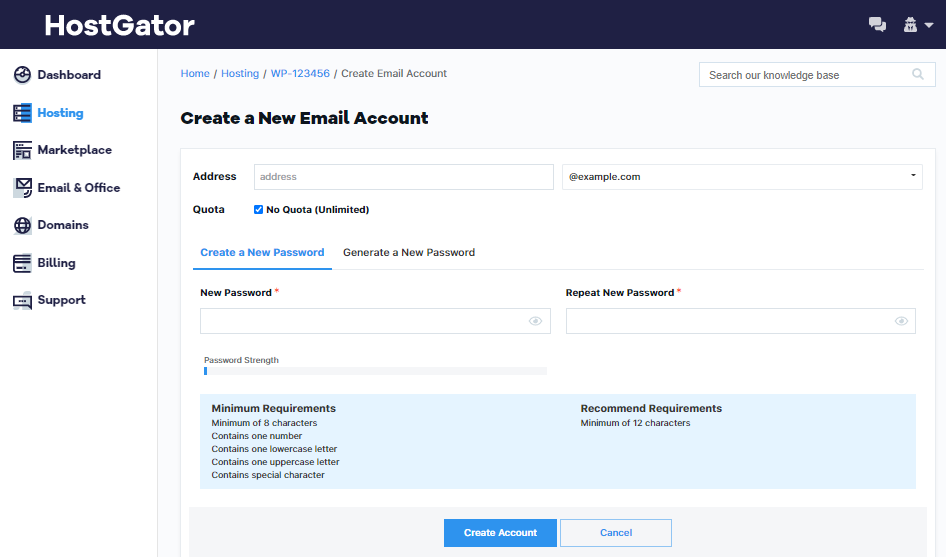The width and height of the screenshot is (946, 557).
Task: Click into the Address input field
Action: (404, 177)
